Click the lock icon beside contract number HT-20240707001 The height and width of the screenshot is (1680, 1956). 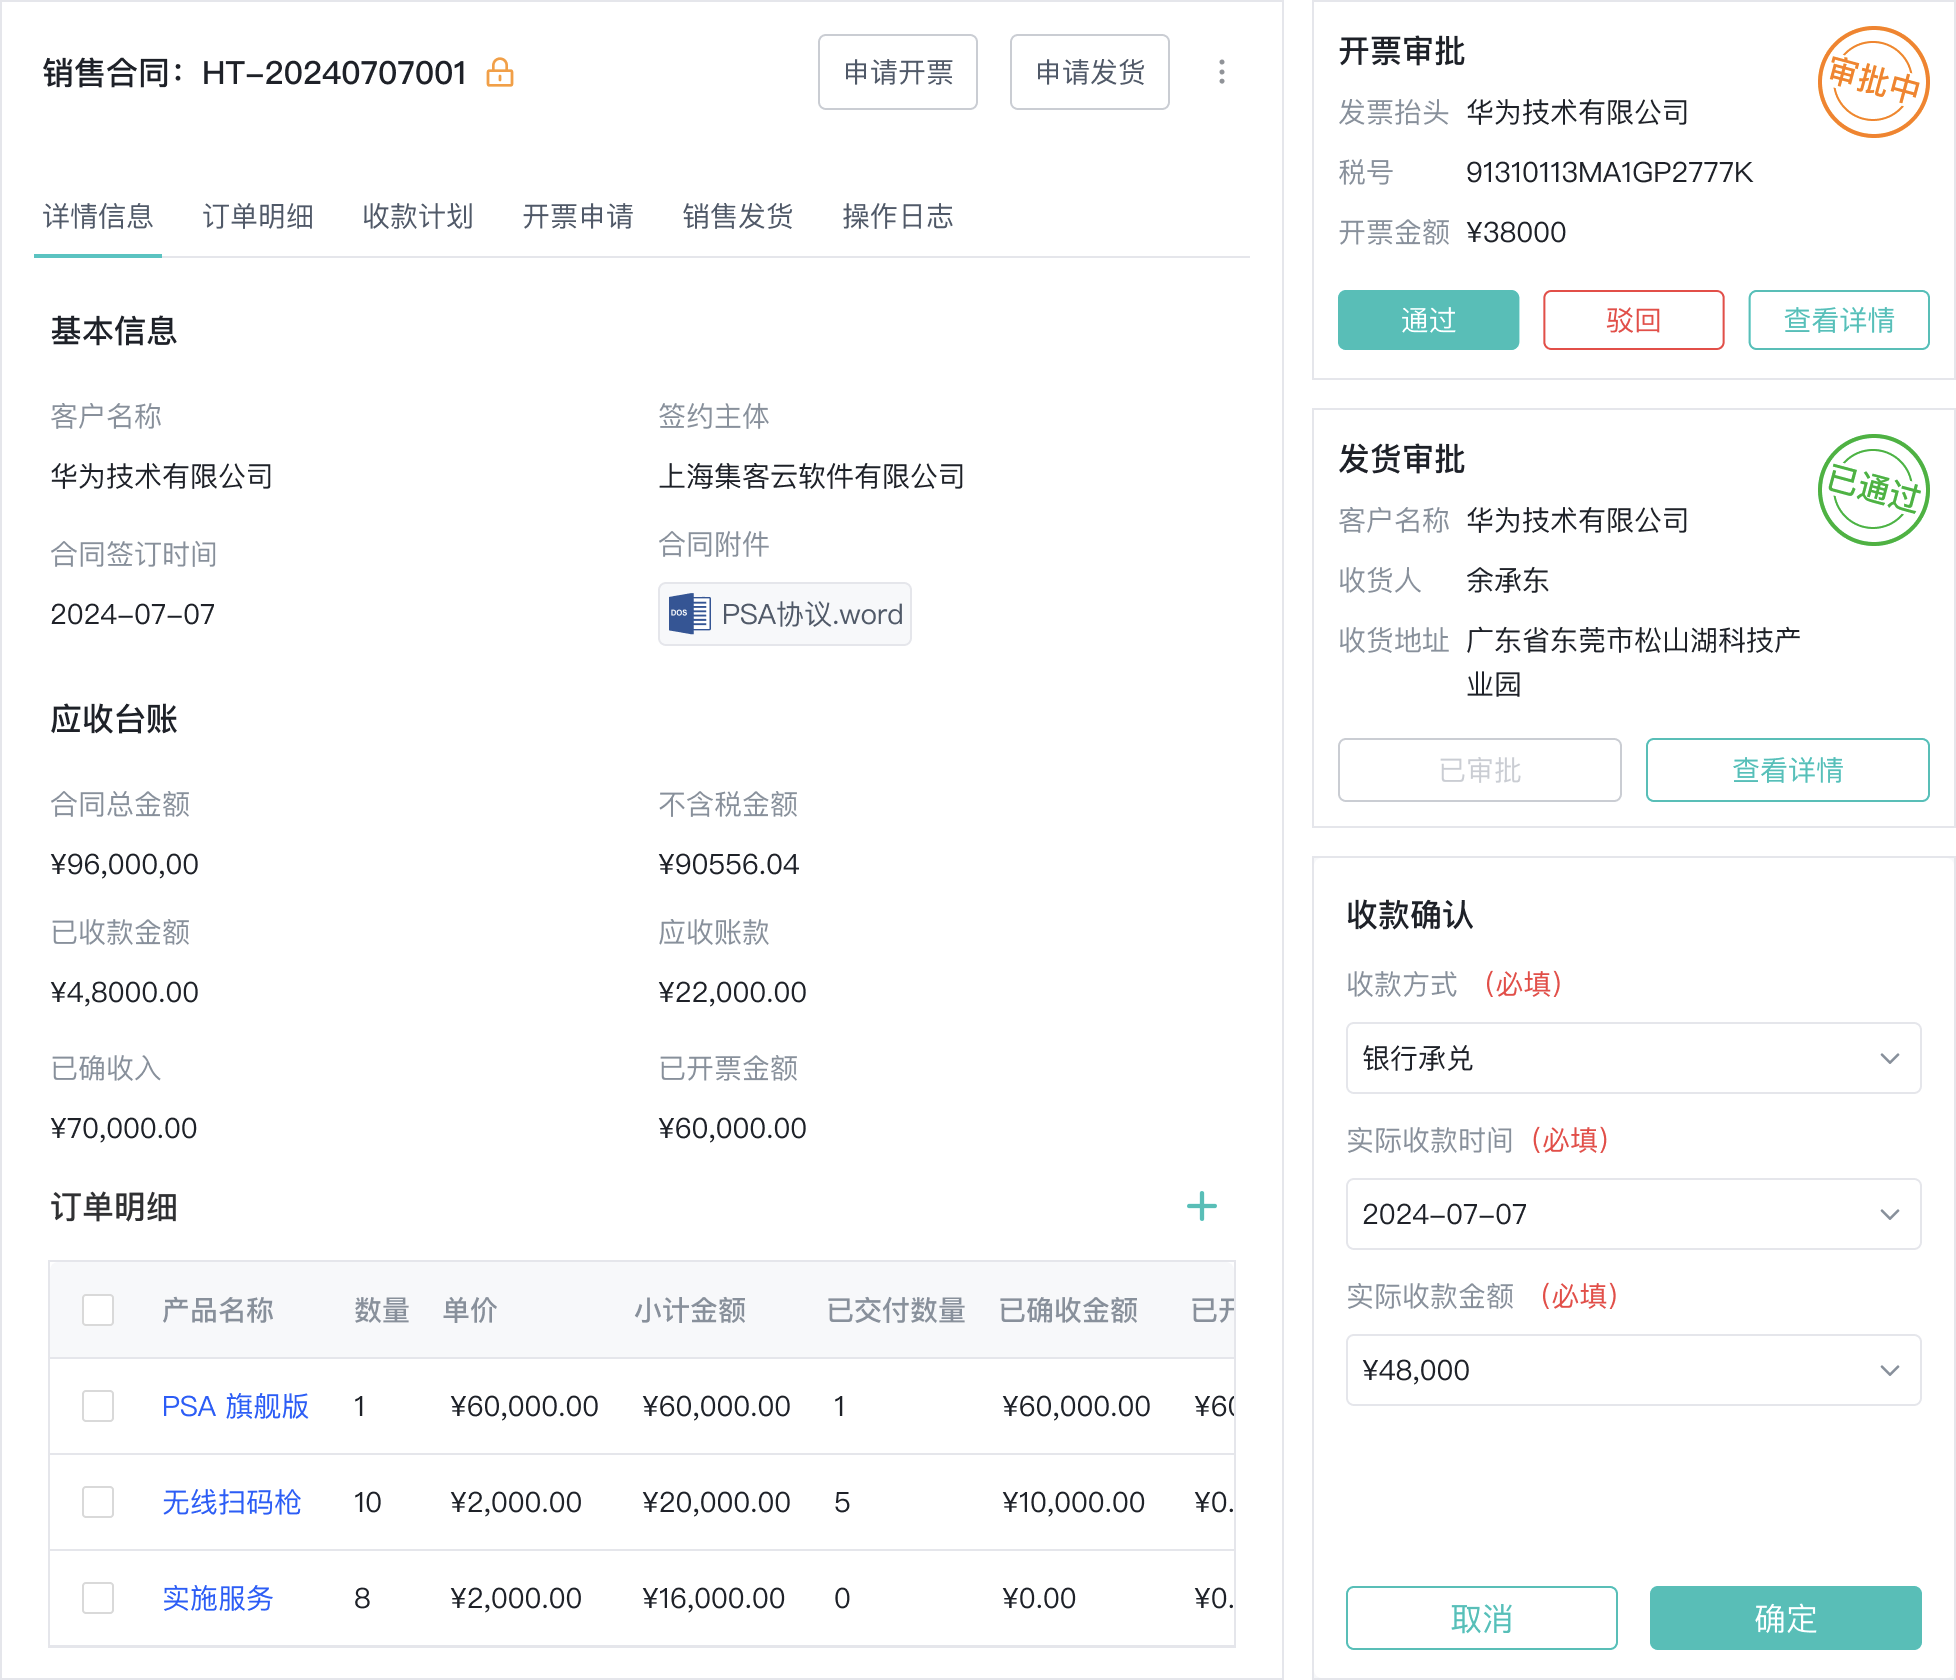[x=500, y=72]
